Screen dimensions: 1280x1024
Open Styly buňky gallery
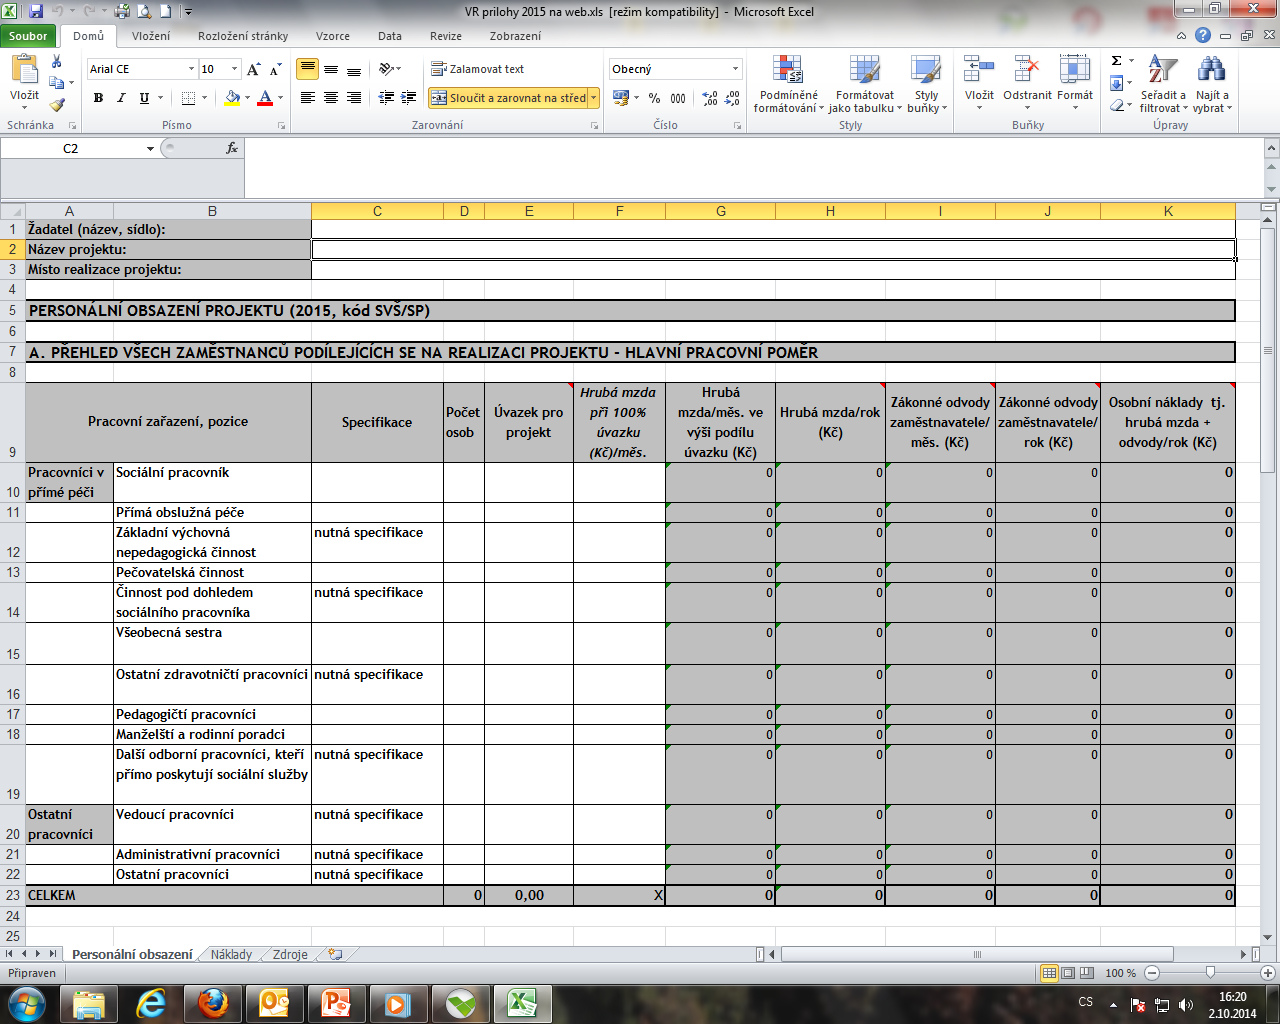926,85
